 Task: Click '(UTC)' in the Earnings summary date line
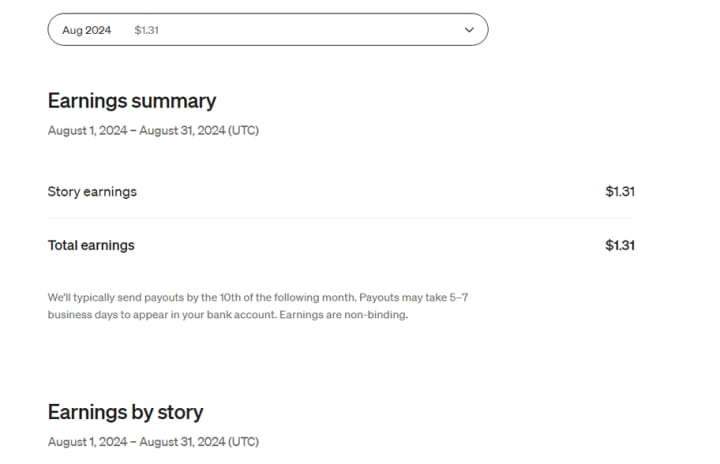point(243,130)
